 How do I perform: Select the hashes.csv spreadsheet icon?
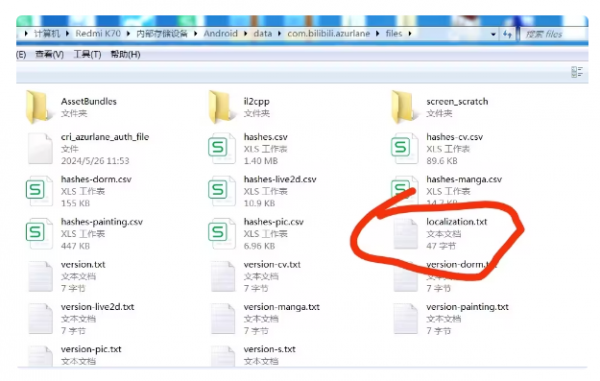click(x=221, y=148)
